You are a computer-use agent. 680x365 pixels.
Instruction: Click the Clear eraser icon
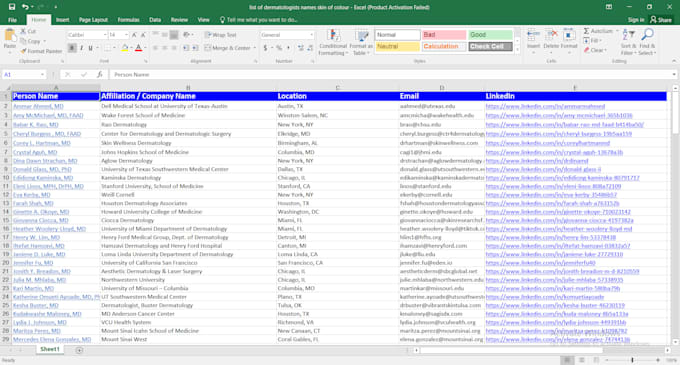tap(586, 50)
